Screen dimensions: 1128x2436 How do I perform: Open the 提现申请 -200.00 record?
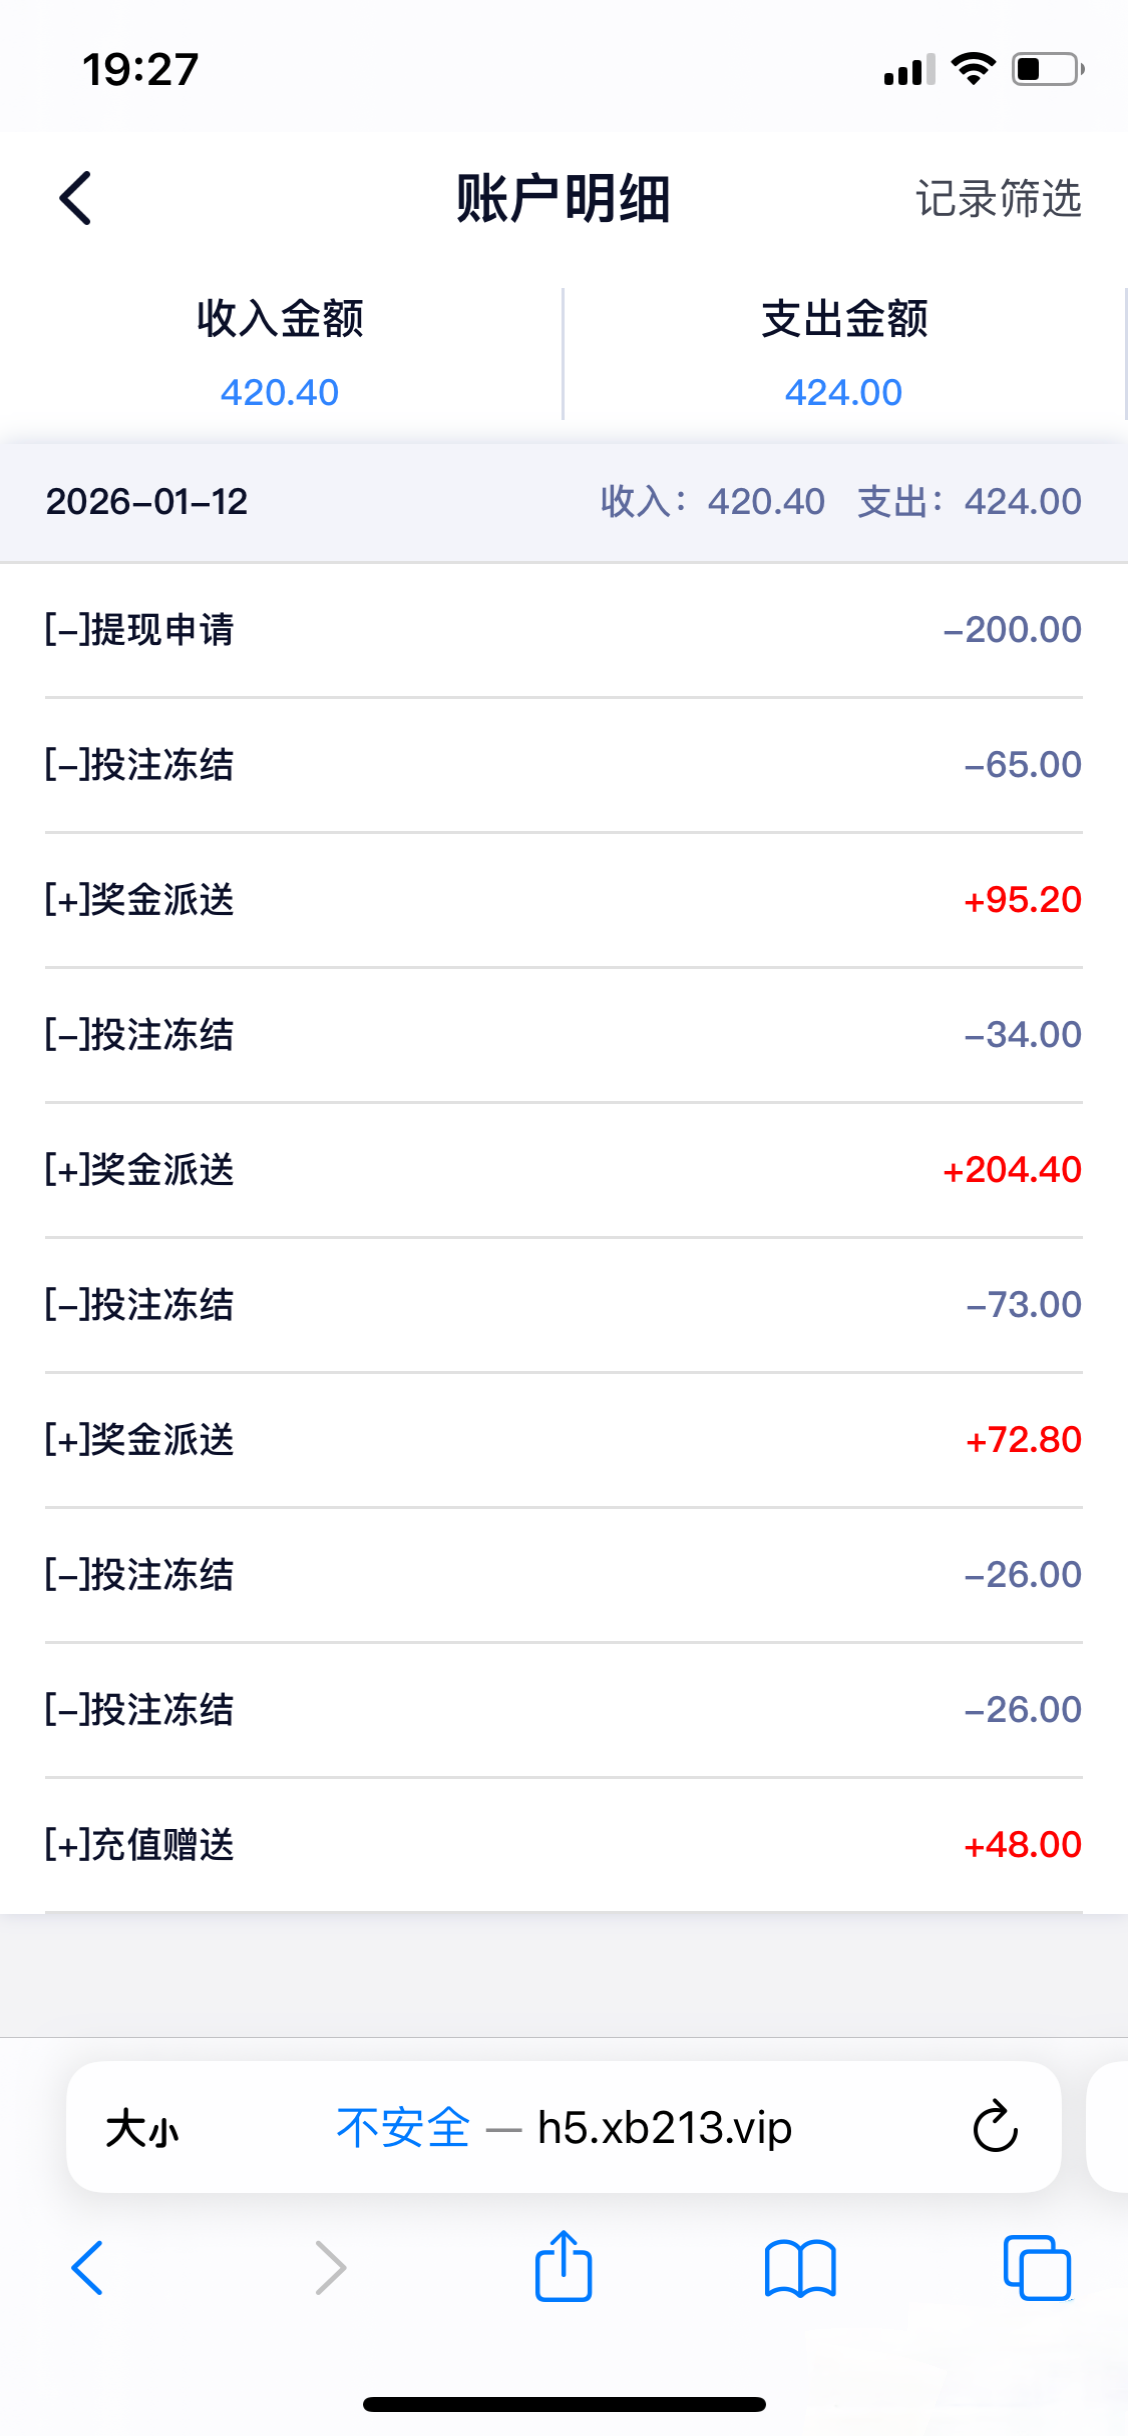coord(564,630)
